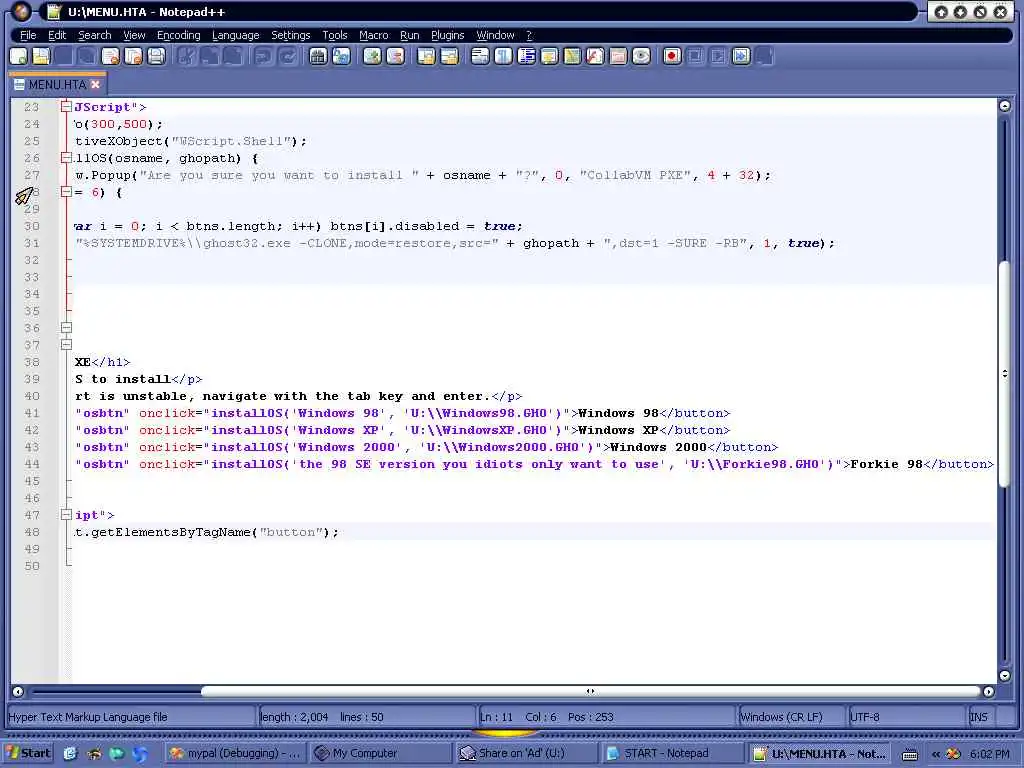Toggle Show All Characters pilcrow icon
Image resolution: width=1024 pixels, height=768 pixels.
[x=504, y=56]
